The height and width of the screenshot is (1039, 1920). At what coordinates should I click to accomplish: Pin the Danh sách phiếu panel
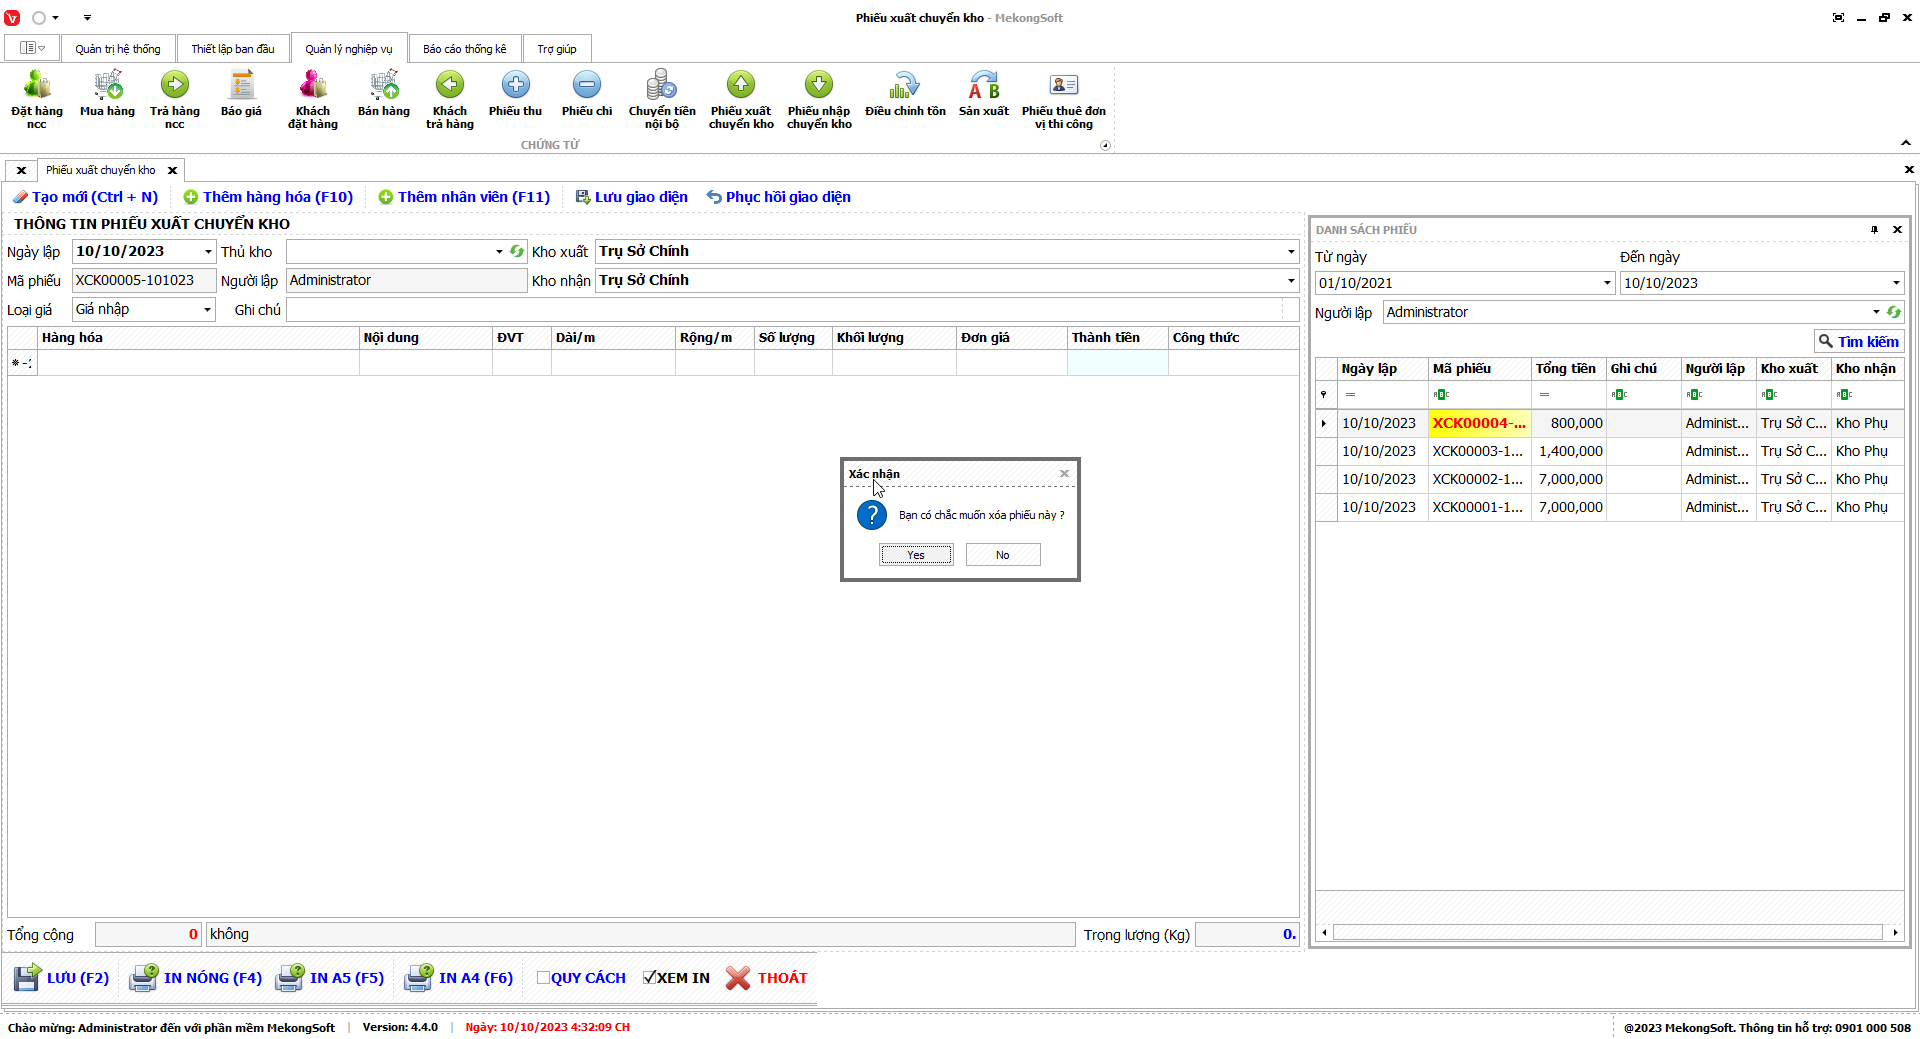(1874, 230)
